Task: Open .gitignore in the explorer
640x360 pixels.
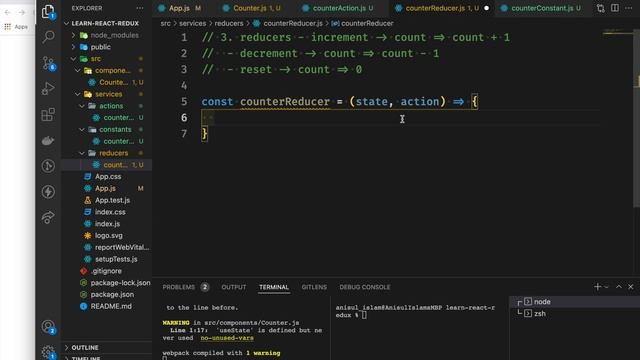Action: coord(106,271)
